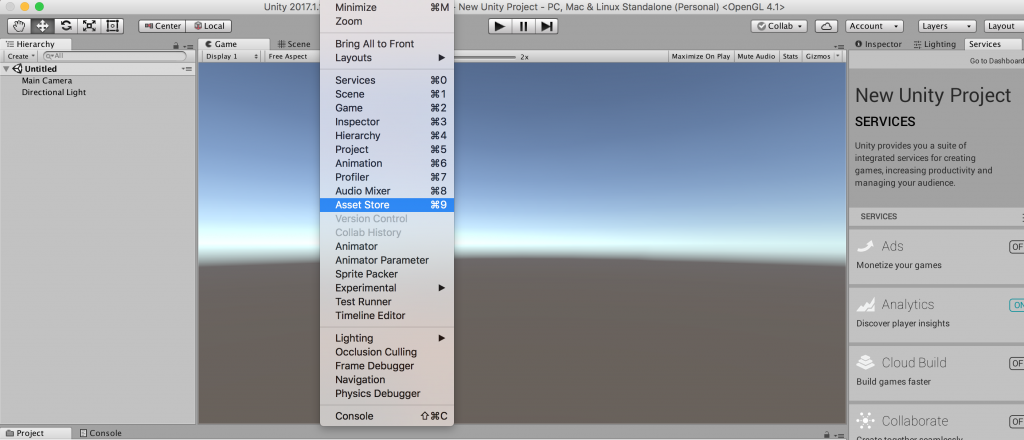Viewport: 1024px width, 440px height.
Task: Switch to the Lighting tab
Action: click(x=935, y=44)
